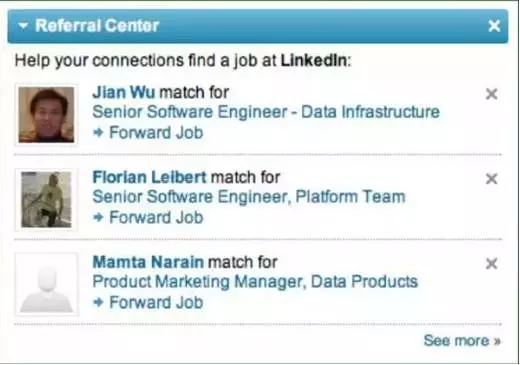Screen dimensions: 520x365
Task: Dismiss the Jian Wu suggestion
Action: 492,94
